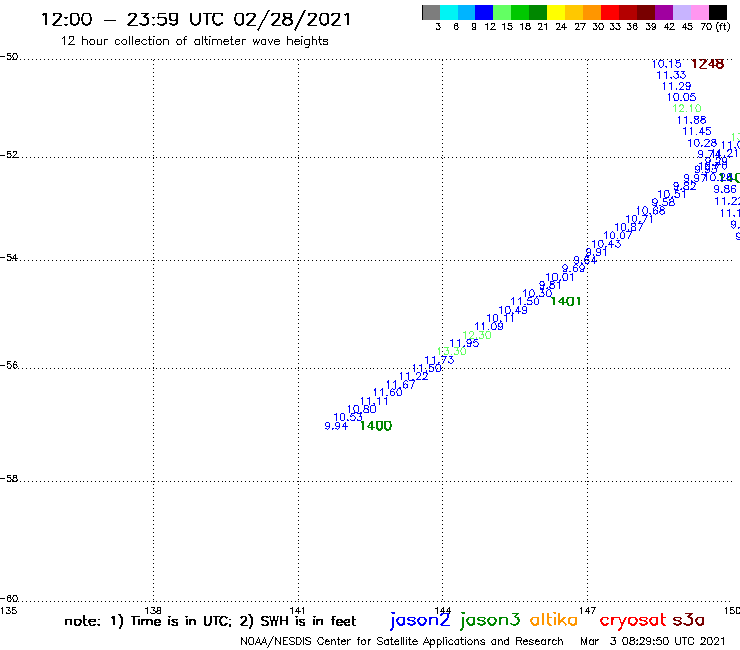Click the green 1400 pass time label
The image size is (740, 650).
tap(376, 426)
